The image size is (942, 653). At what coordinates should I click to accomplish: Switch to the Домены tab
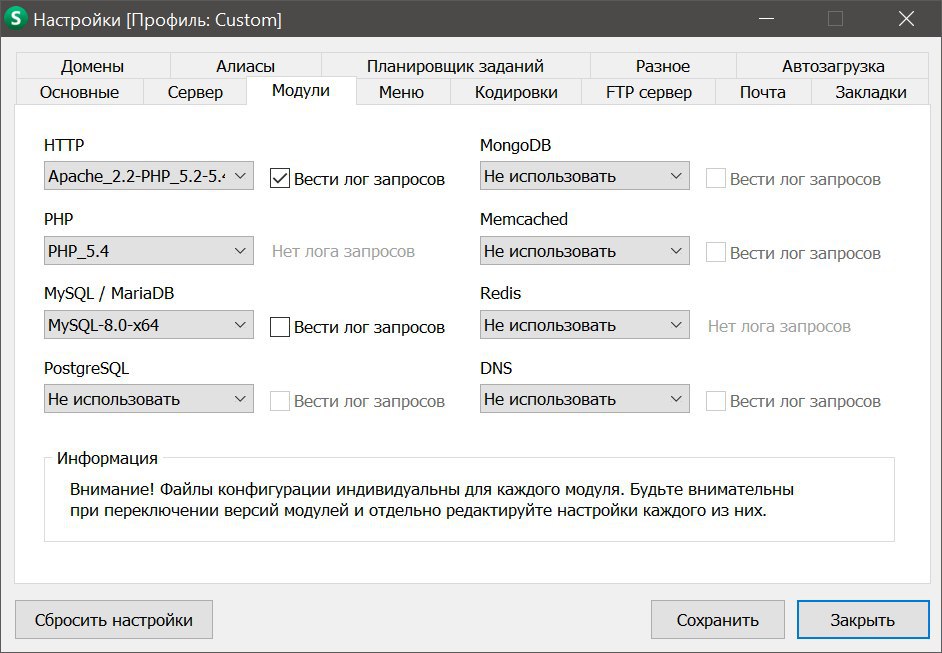pyautogui.click(x=93, y=65)
